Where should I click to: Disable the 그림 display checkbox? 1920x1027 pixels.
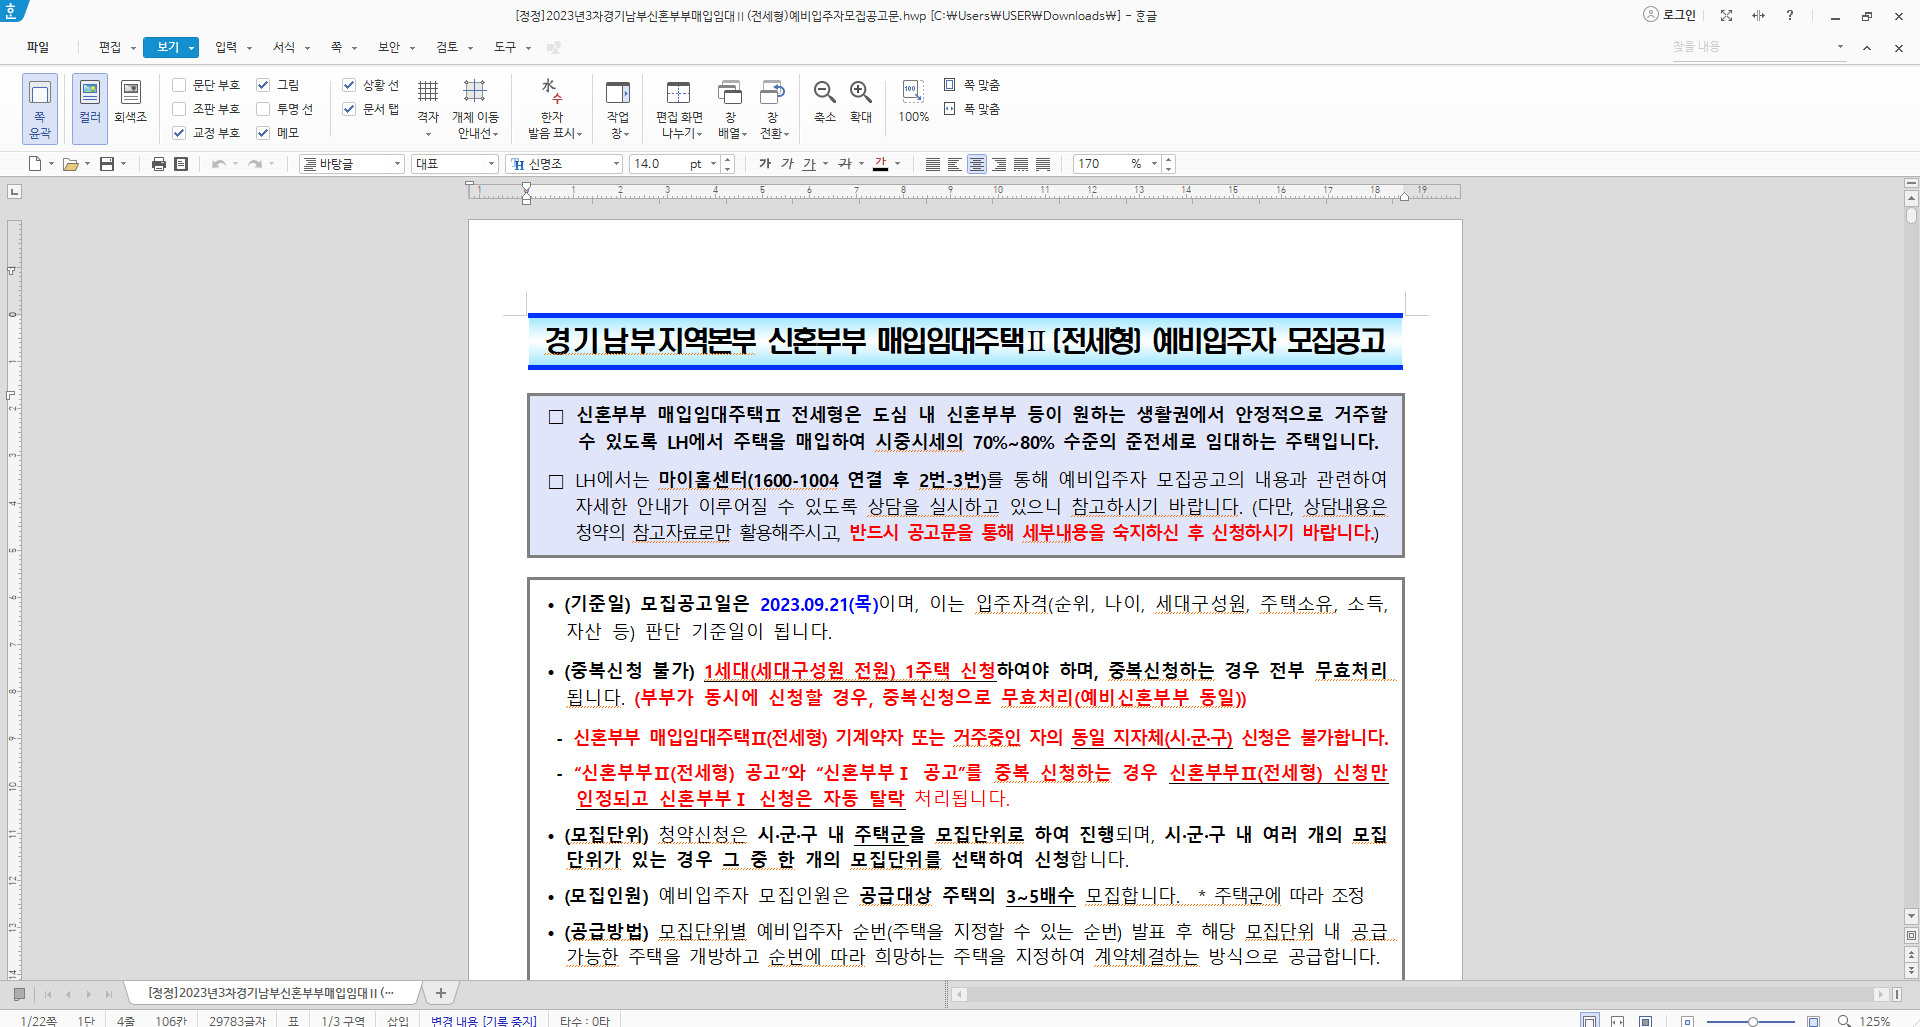263,85
